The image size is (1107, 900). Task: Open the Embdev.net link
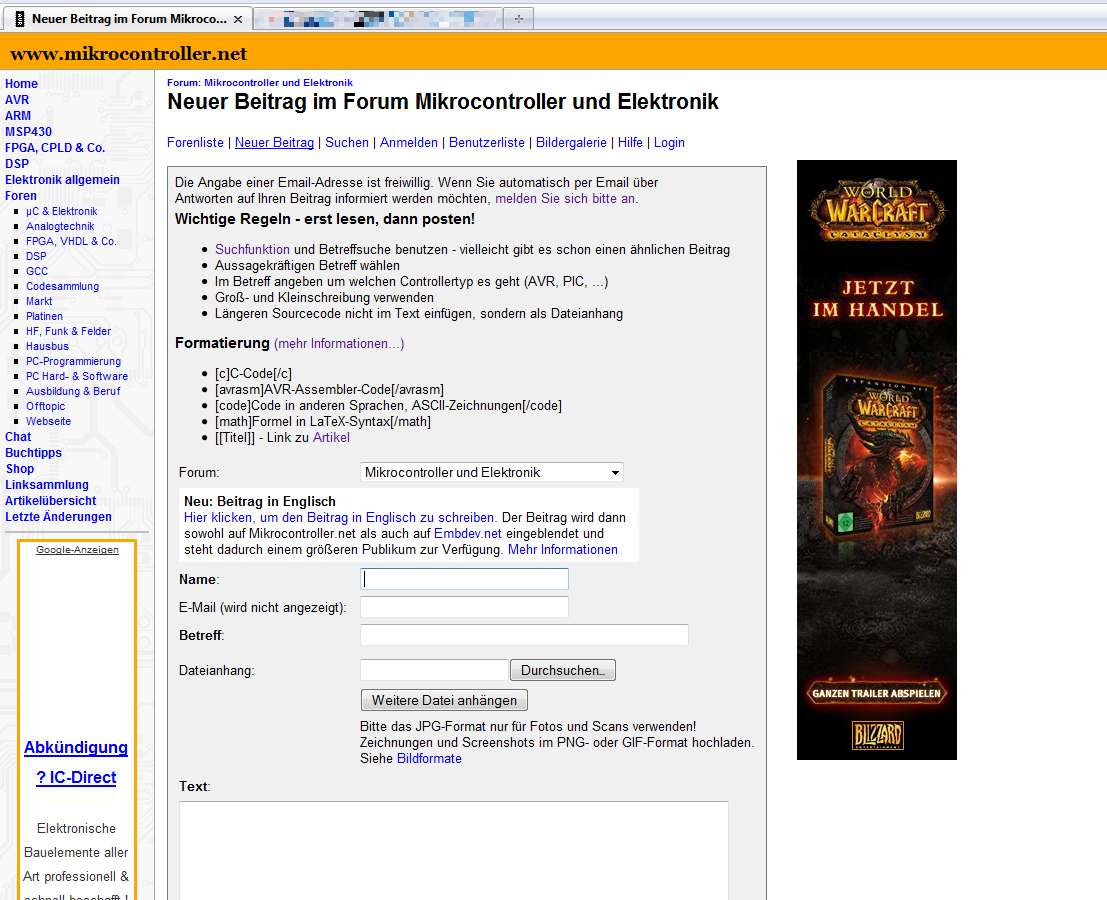[467, 534]
